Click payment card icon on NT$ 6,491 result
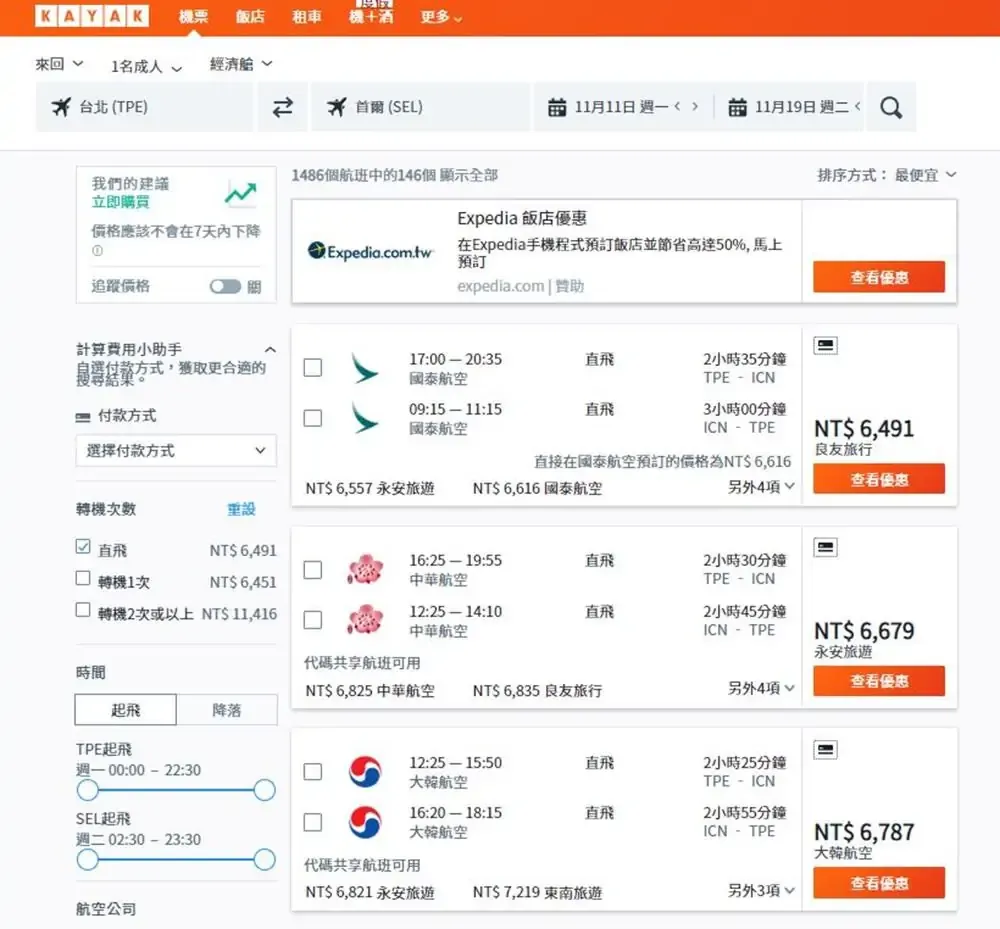The width and height of the screenshot is (1000, 929). point(825,346)
